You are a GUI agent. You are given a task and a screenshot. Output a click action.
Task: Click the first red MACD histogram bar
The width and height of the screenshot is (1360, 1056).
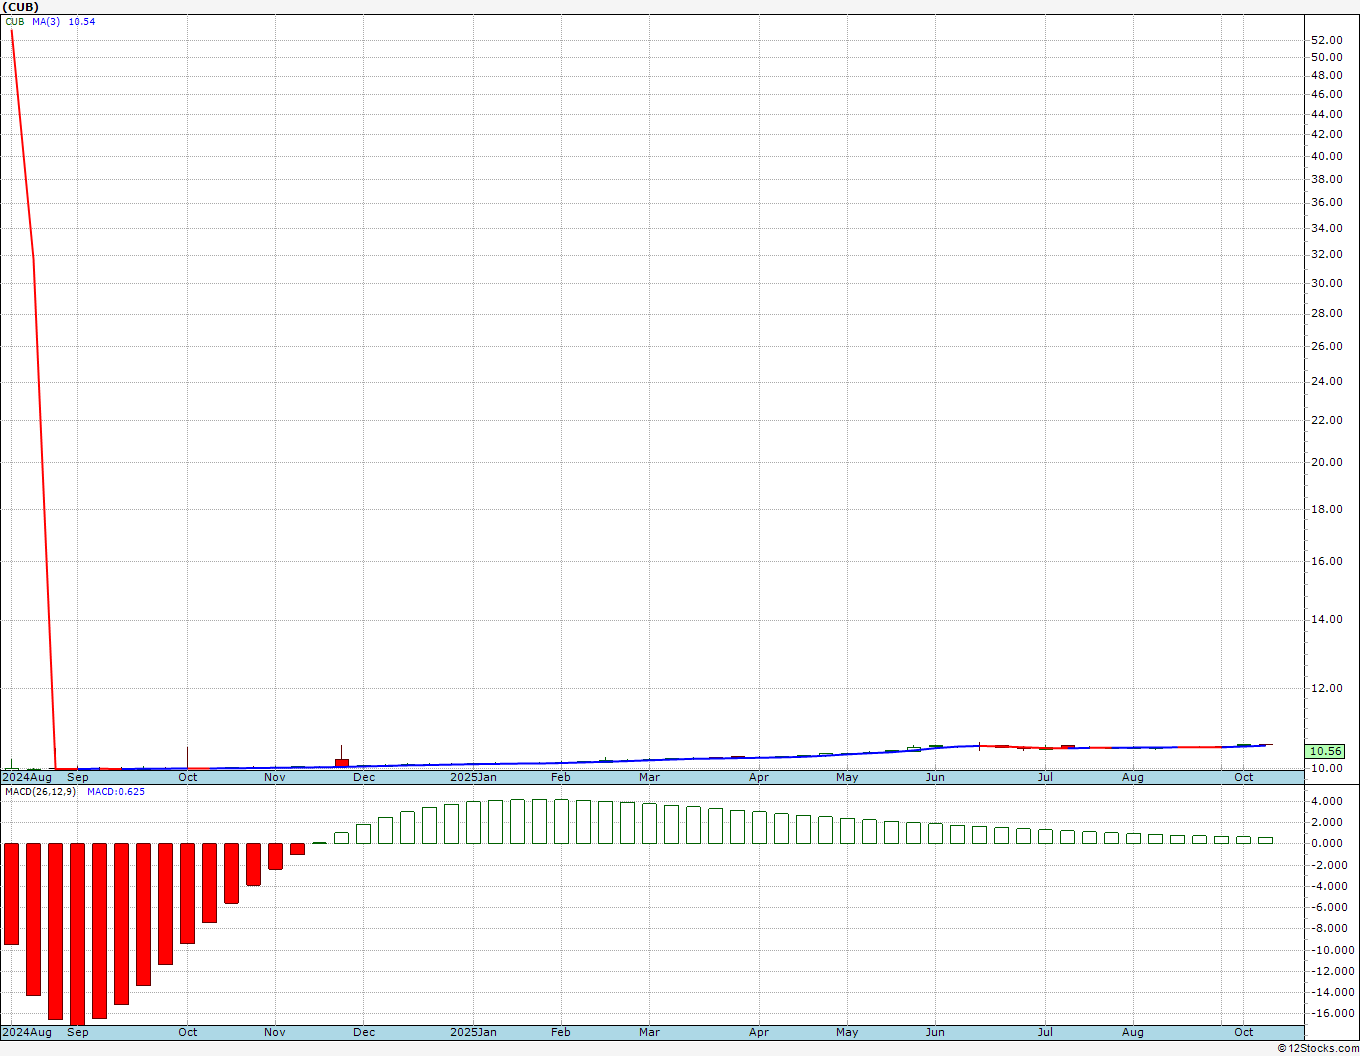pyautogui.click(x=11, y=893)
